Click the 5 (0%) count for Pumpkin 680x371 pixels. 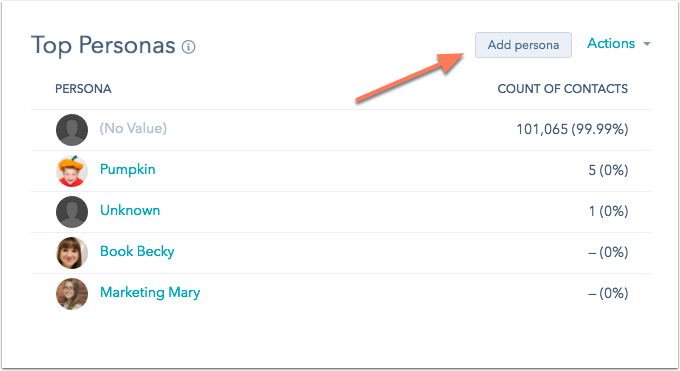coord(608,170)
